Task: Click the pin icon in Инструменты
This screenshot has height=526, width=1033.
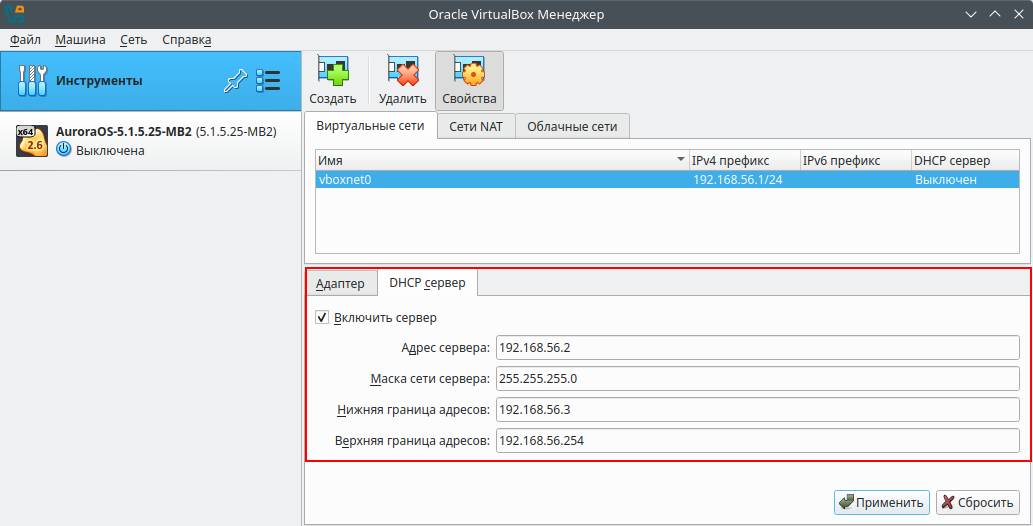Action: (235, 81)
